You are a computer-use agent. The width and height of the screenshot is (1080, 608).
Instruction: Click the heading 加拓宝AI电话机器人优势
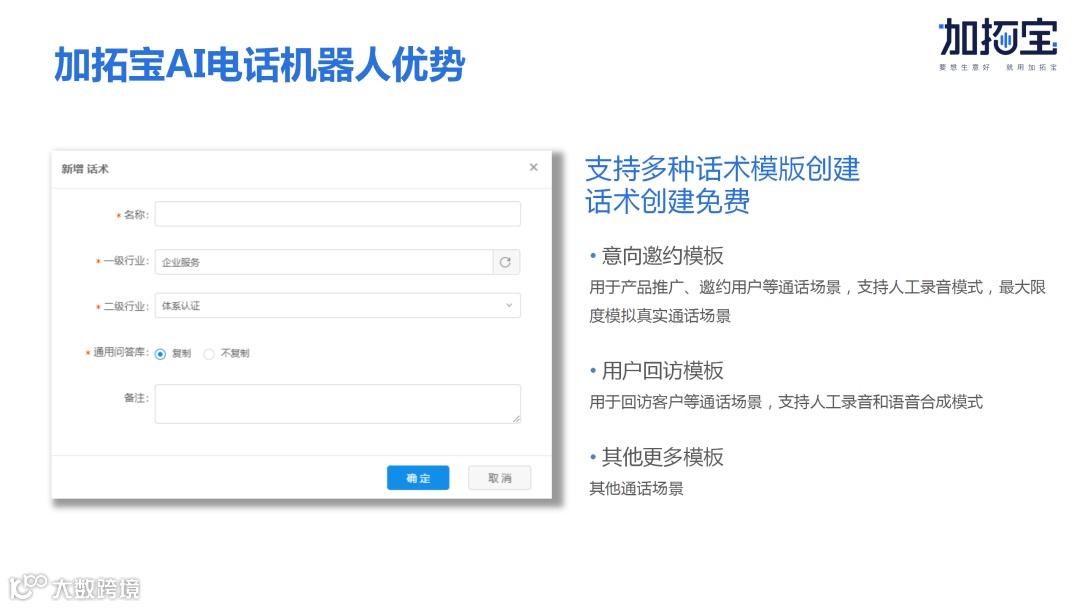coord(260,65)
